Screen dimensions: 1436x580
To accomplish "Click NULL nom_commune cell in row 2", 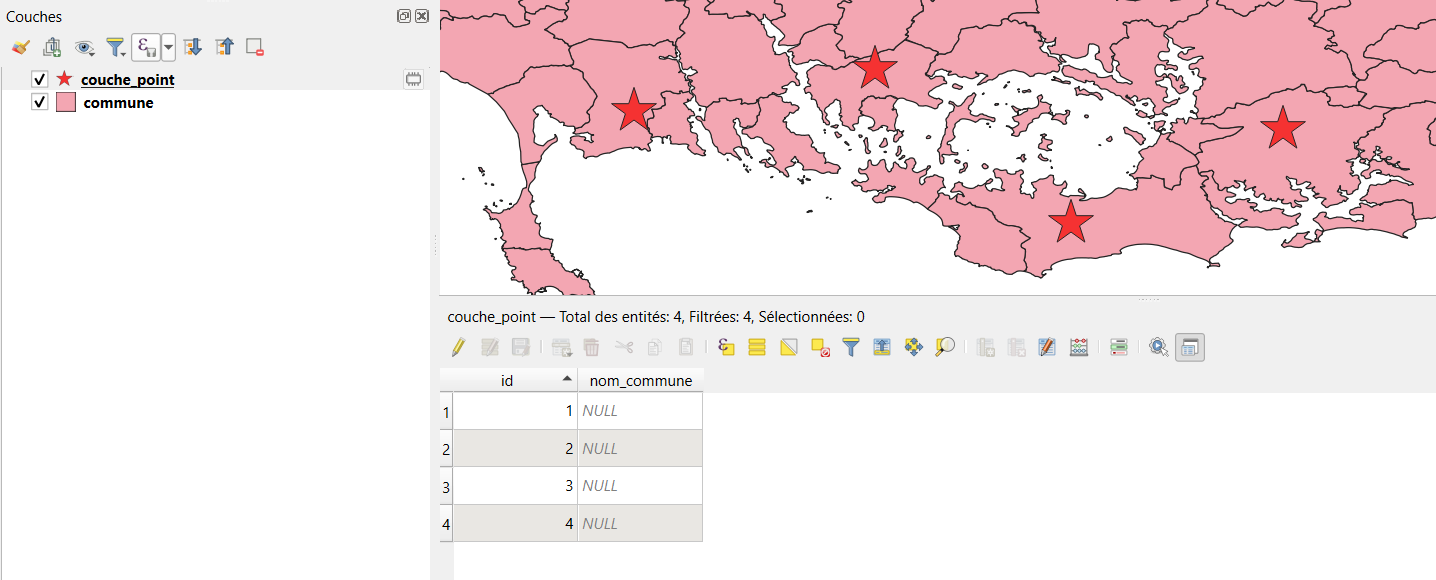I will pos(640,449).
